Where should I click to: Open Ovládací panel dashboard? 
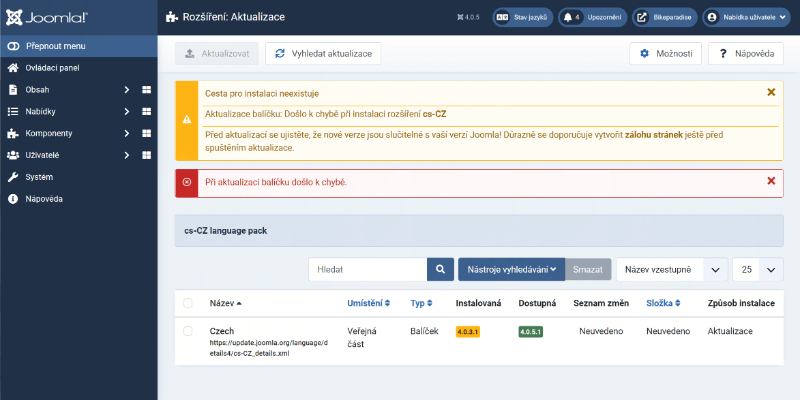79,68
